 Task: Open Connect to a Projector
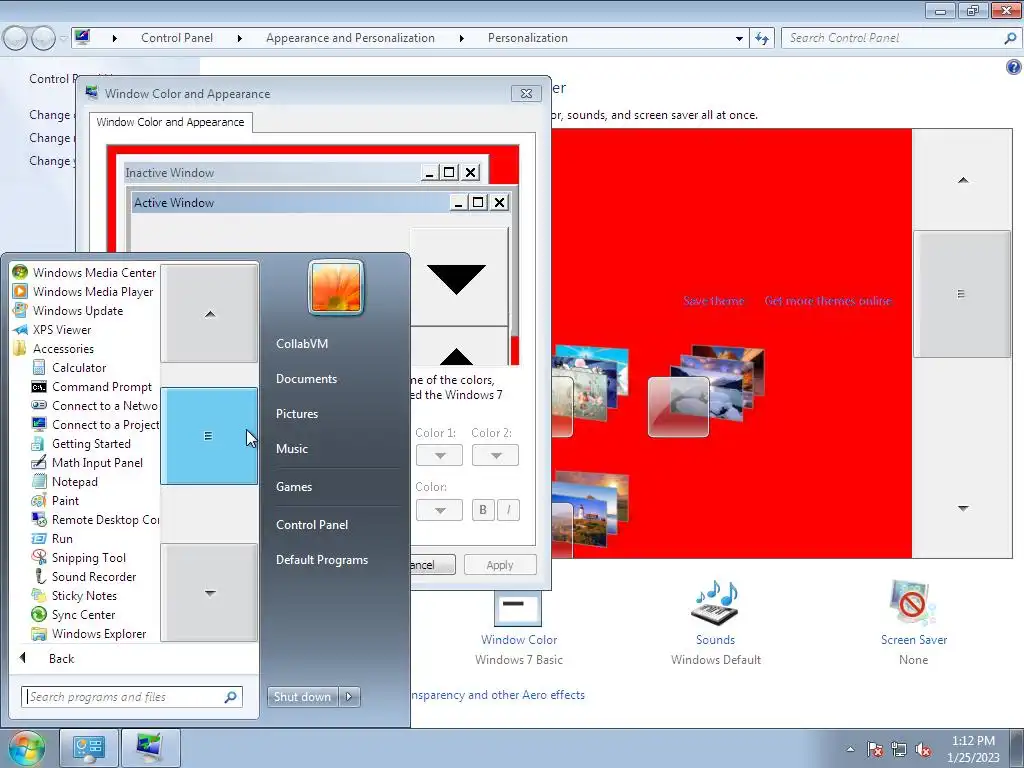tap(95, 424)
